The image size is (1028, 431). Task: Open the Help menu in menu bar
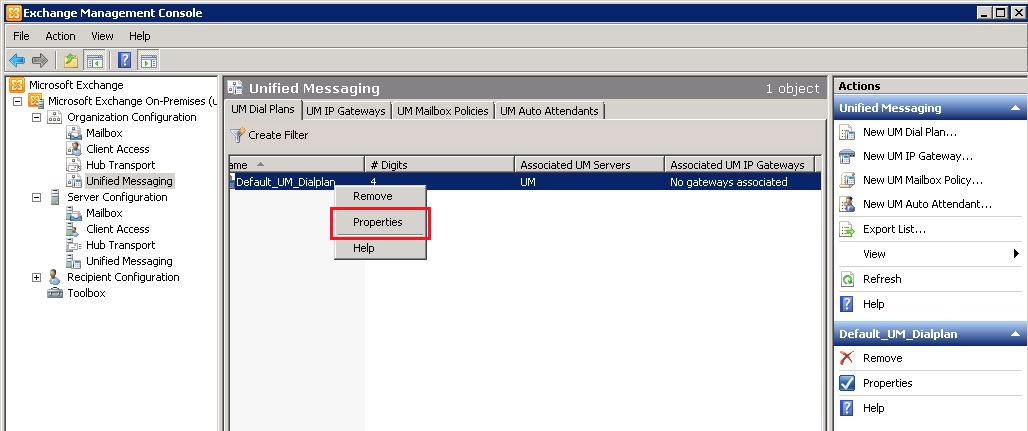140,36
